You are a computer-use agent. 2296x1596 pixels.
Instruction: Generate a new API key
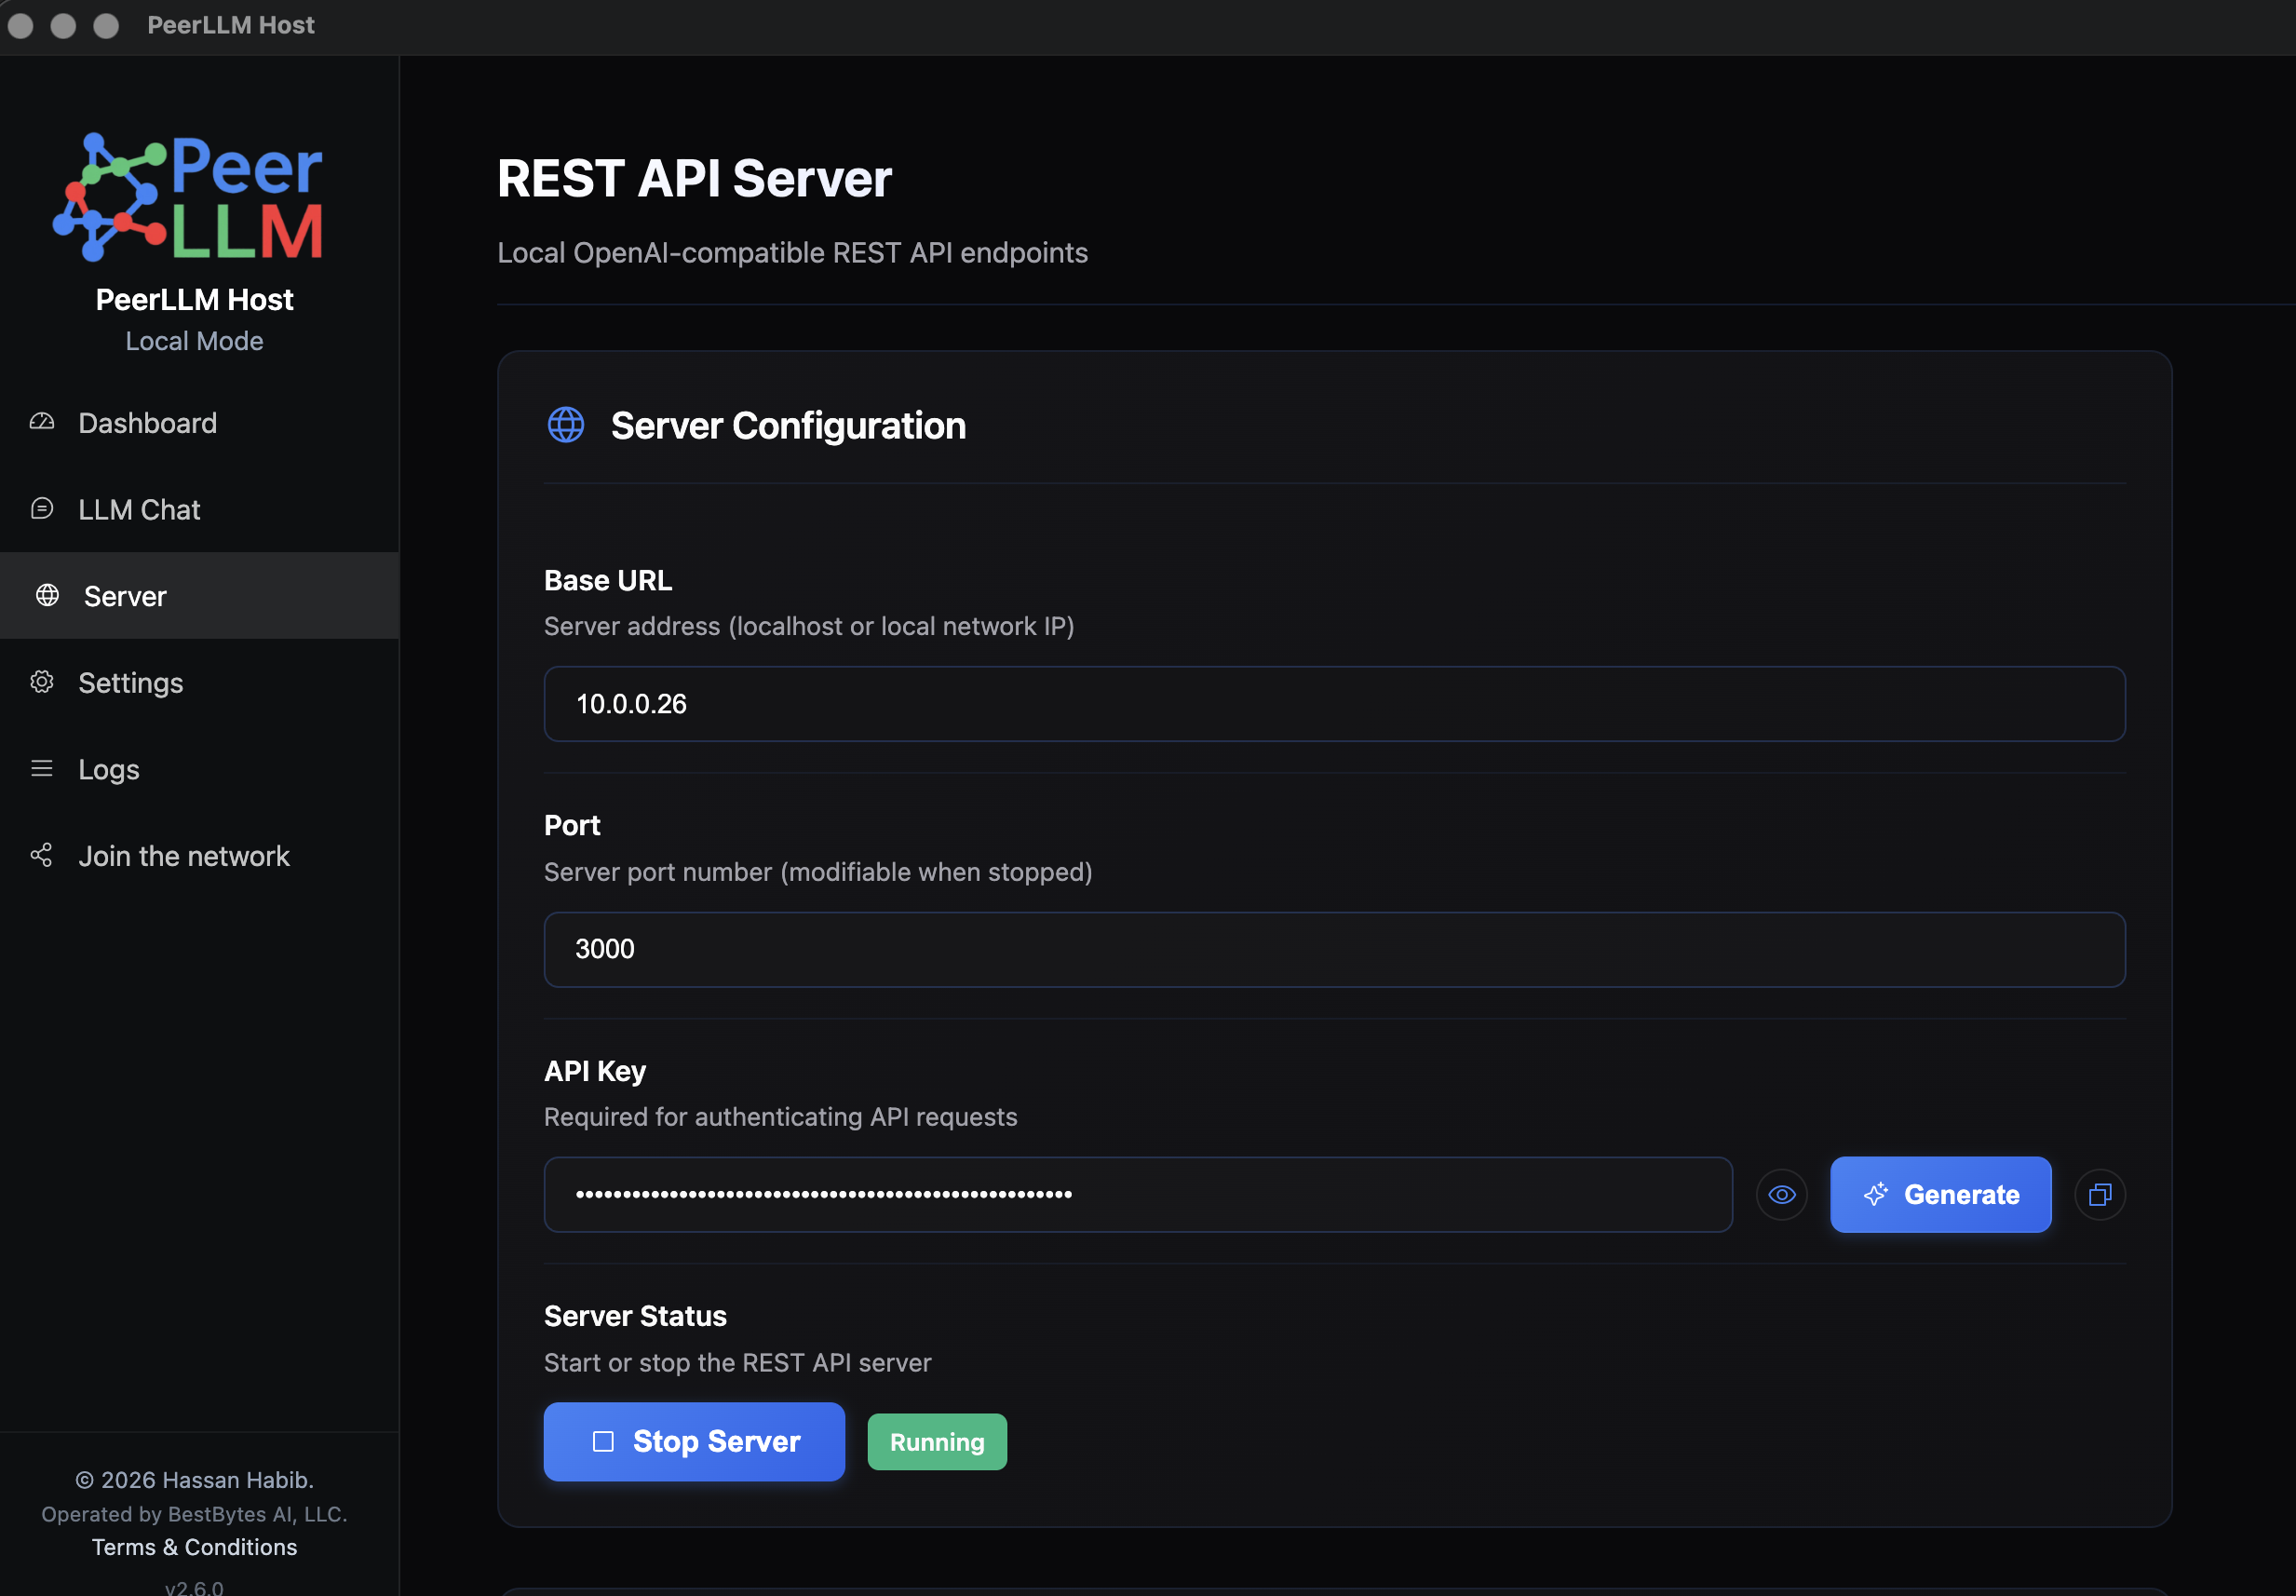tap(1940, 1195)
